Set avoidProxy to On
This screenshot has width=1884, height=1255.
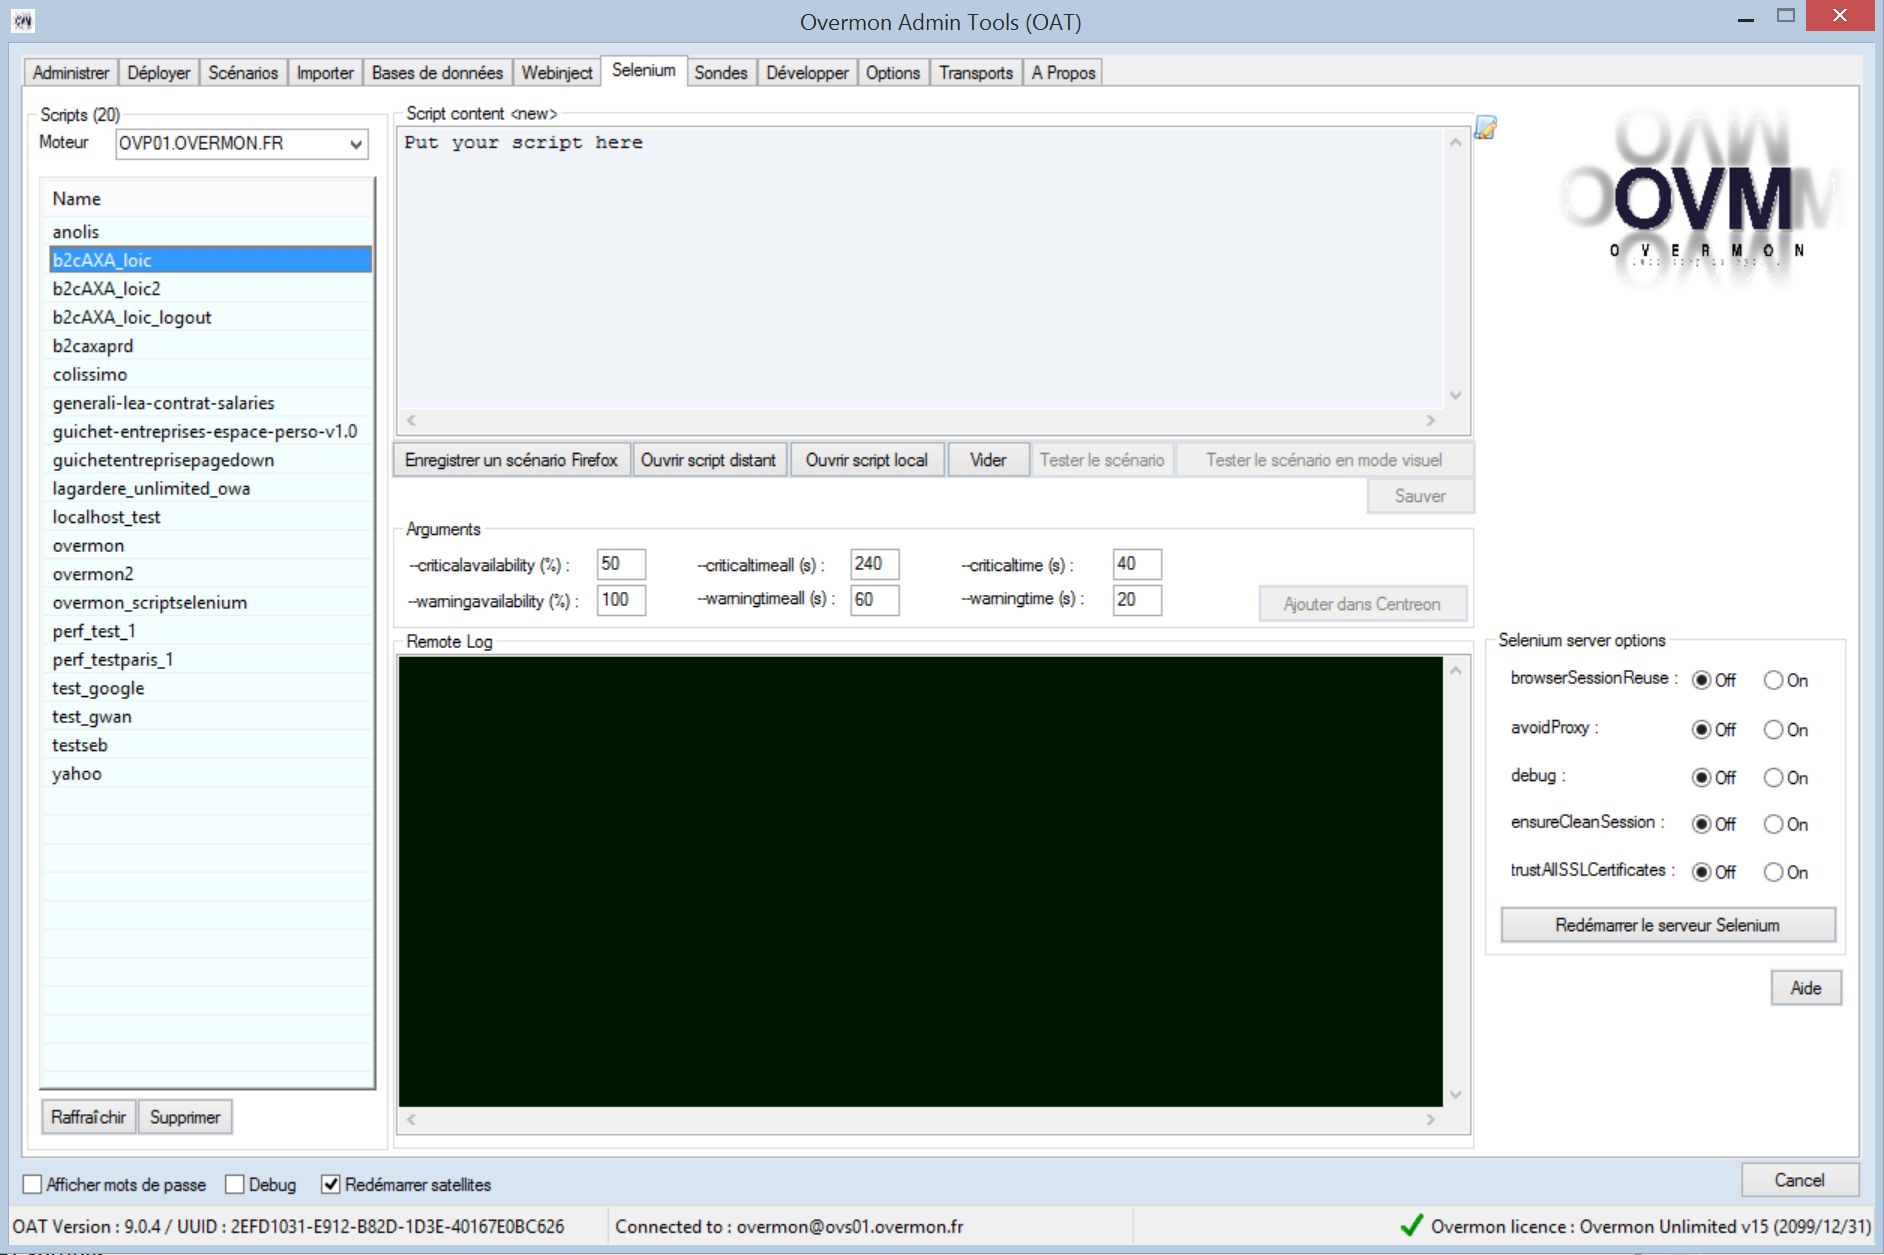[1773, 730]
